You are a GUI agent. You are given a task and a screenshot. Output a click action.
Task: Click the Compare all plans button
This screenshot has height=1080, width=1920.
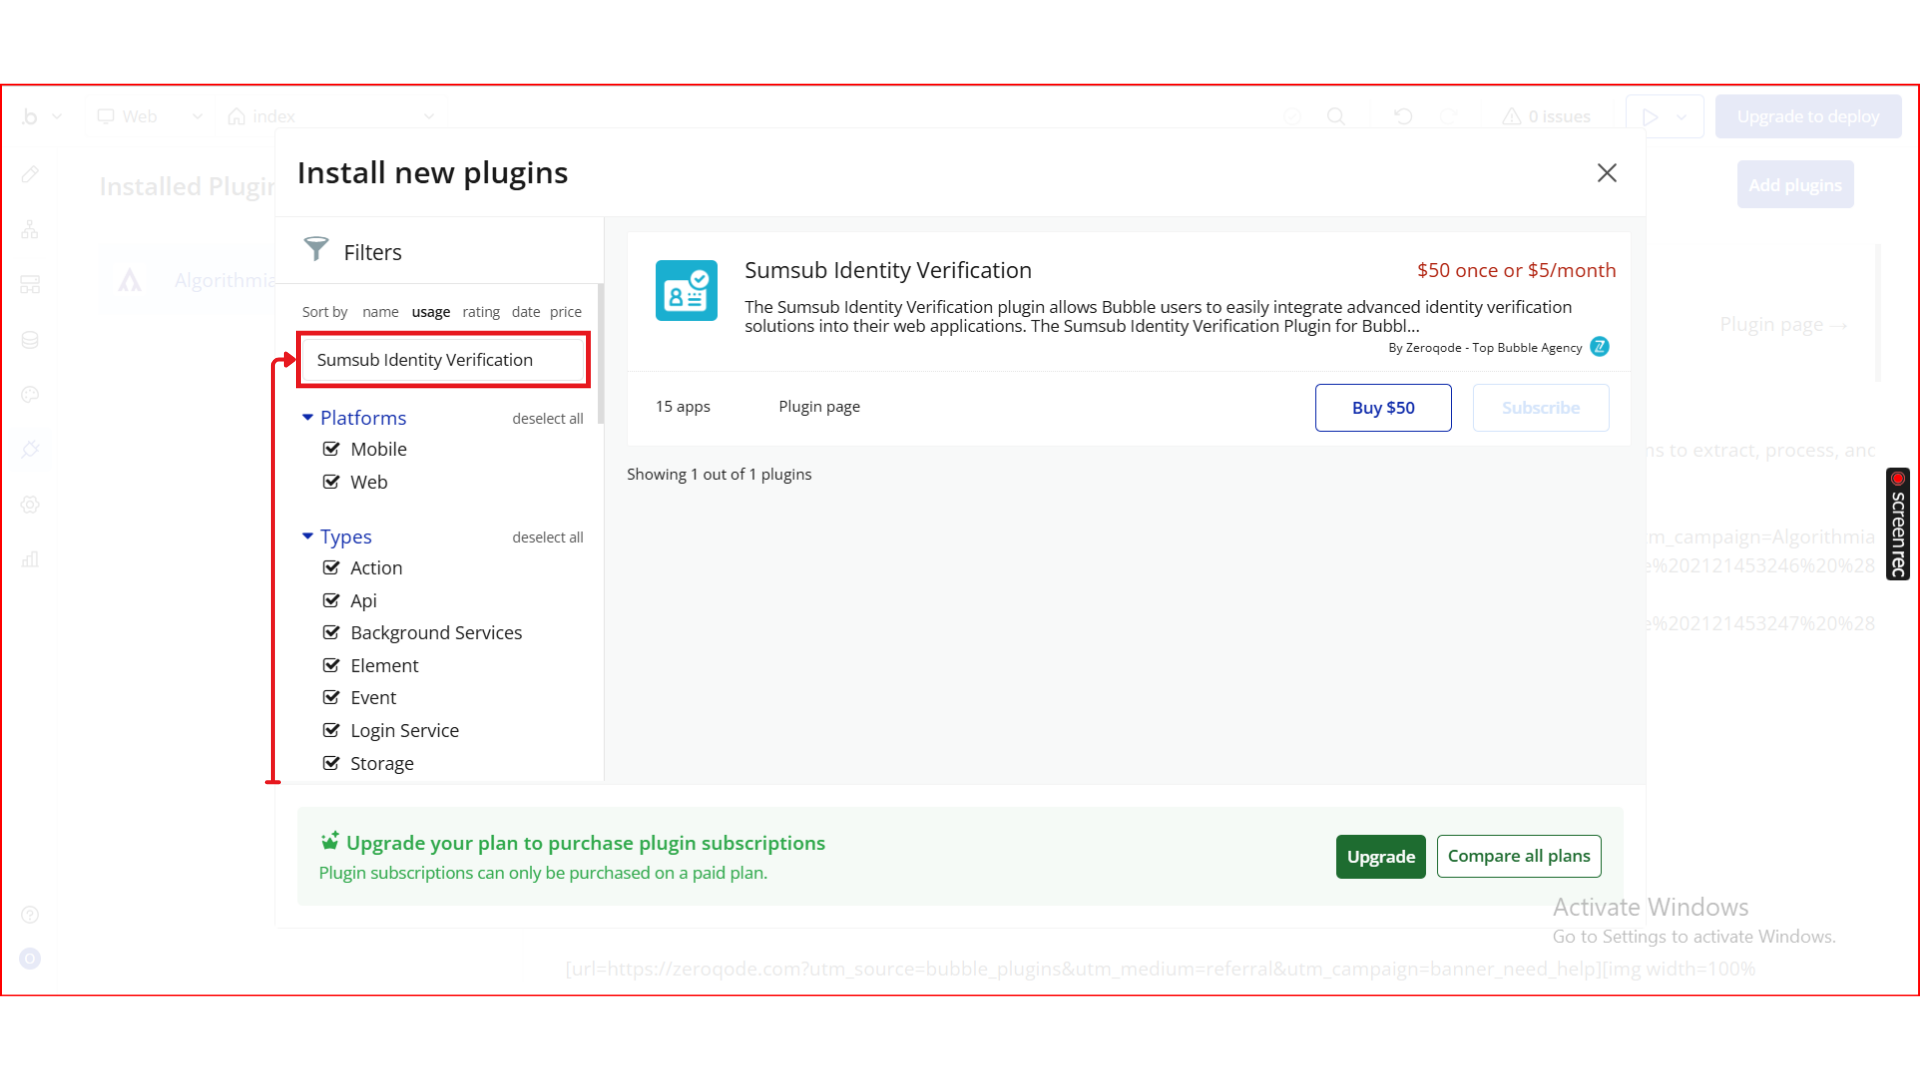point(1518,856)
